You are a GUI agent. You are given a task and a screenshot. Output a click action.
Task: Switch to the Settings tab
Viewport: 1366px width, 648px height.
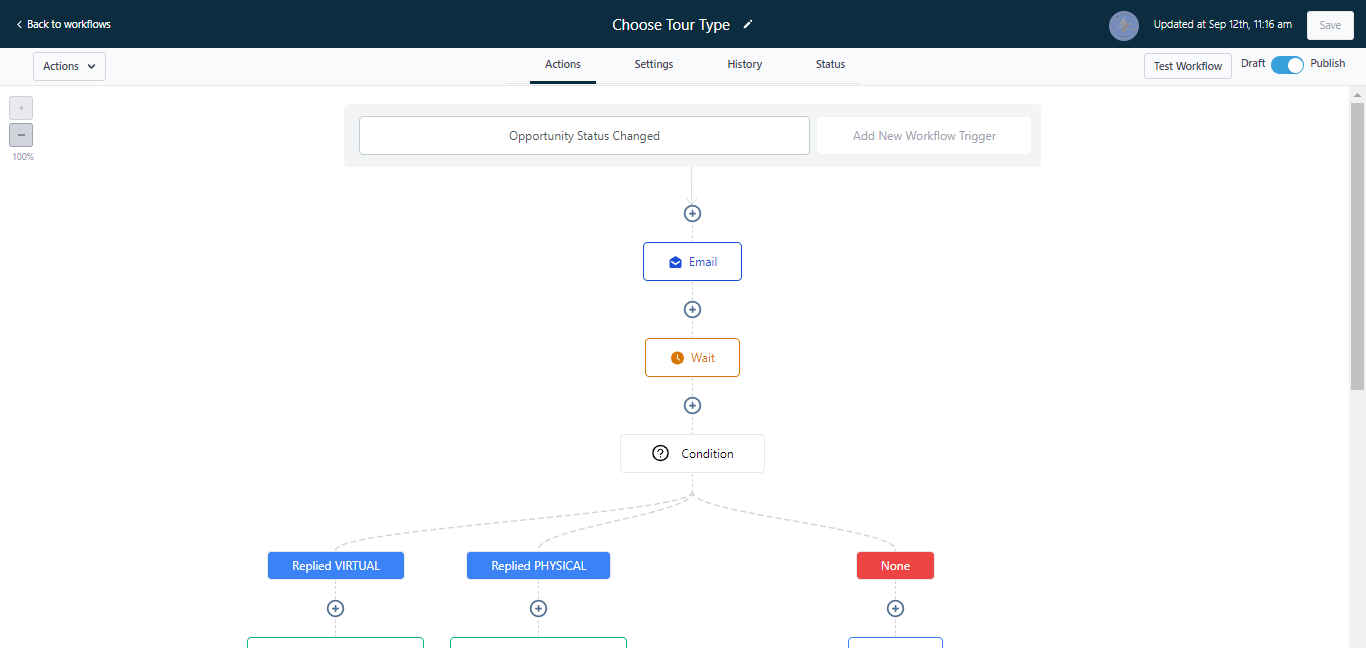[653, 64]
